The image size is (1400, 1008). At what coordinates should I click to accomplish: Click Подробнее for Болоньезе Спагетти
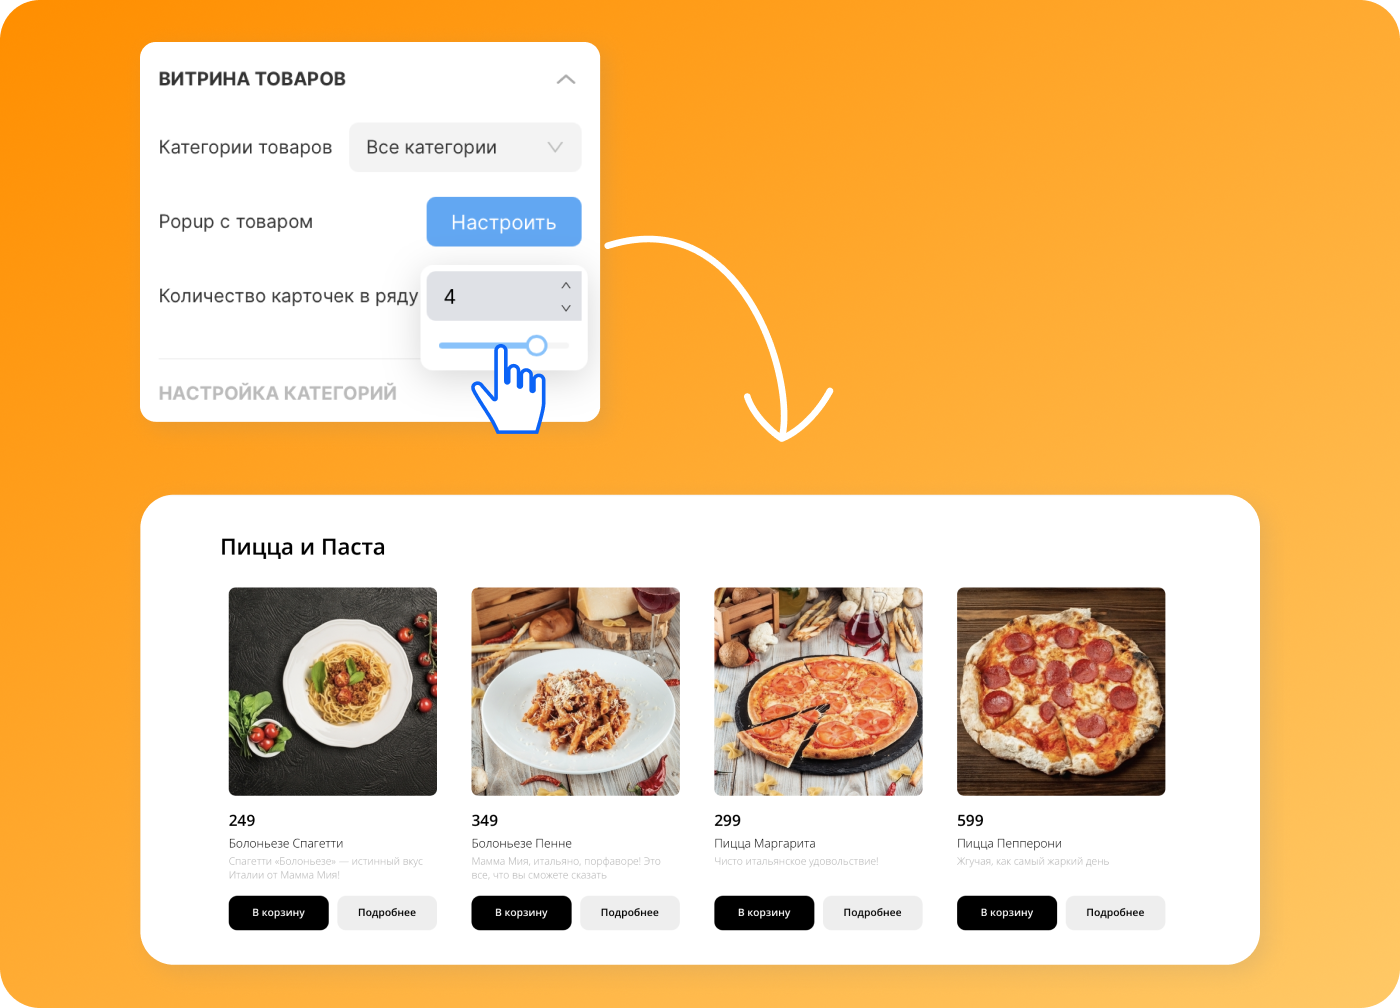387,913
